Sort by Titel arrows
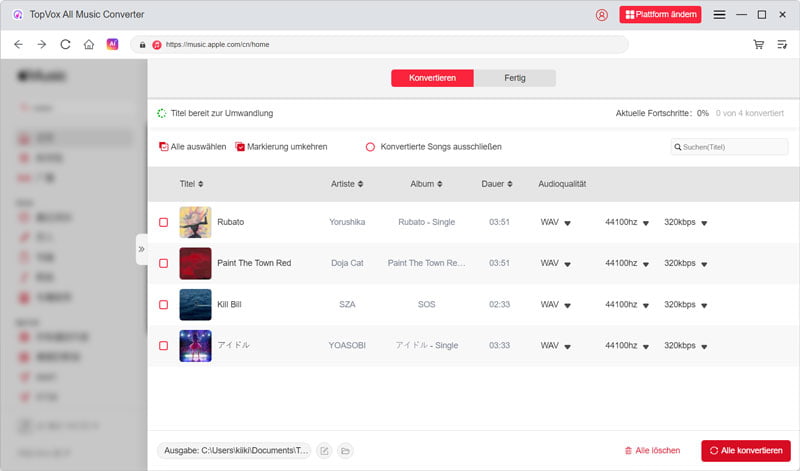This screenshot has width=800, height=471. tap(201, 184)
